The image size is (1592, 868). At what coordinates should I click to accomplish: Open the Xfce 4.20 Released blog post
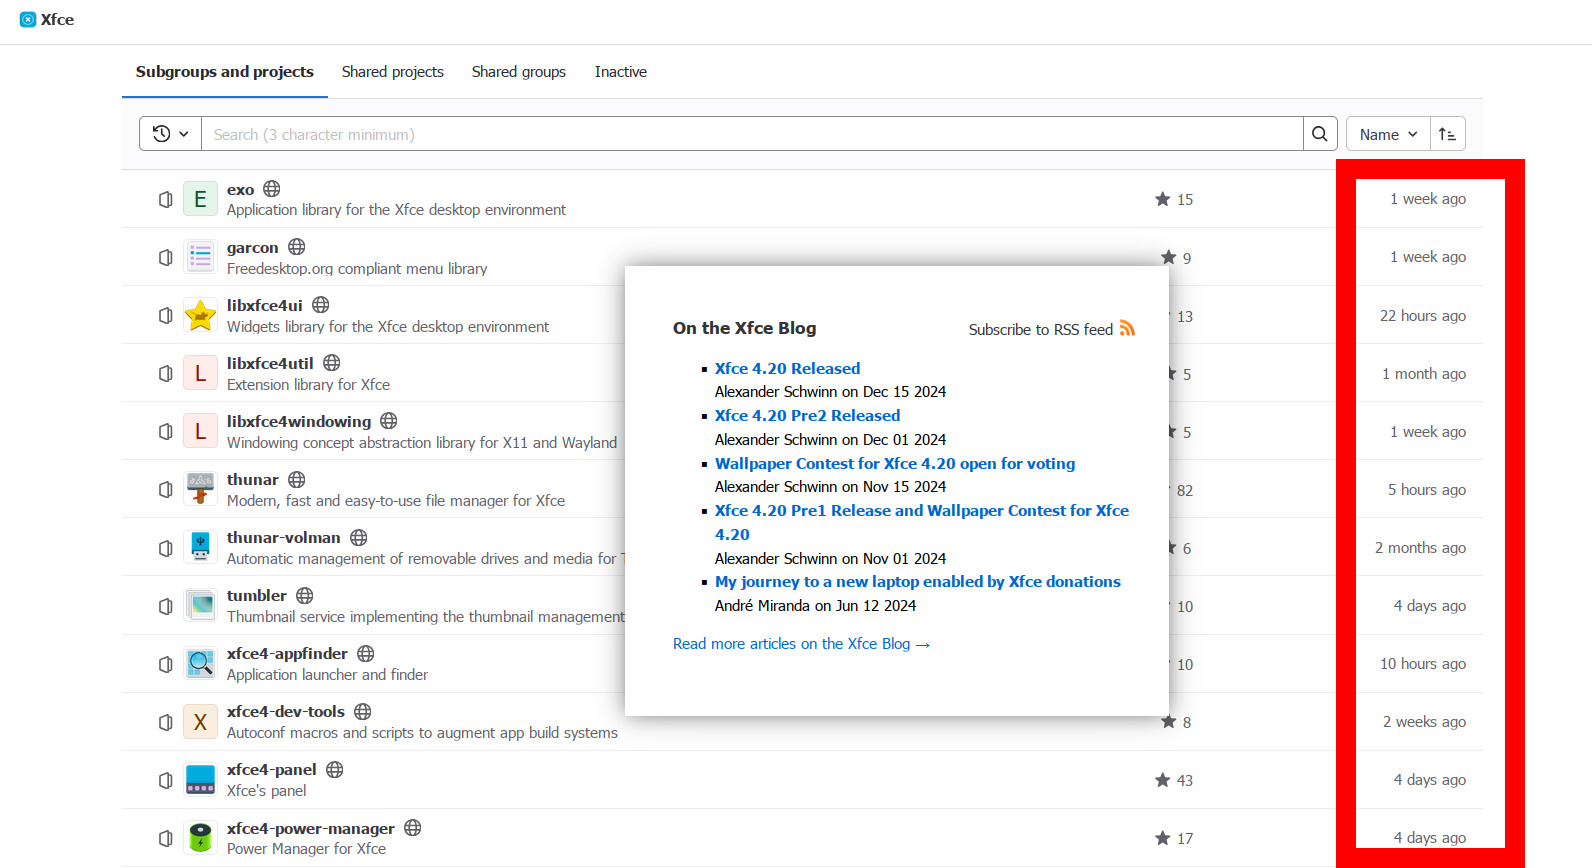click(787, 368)
